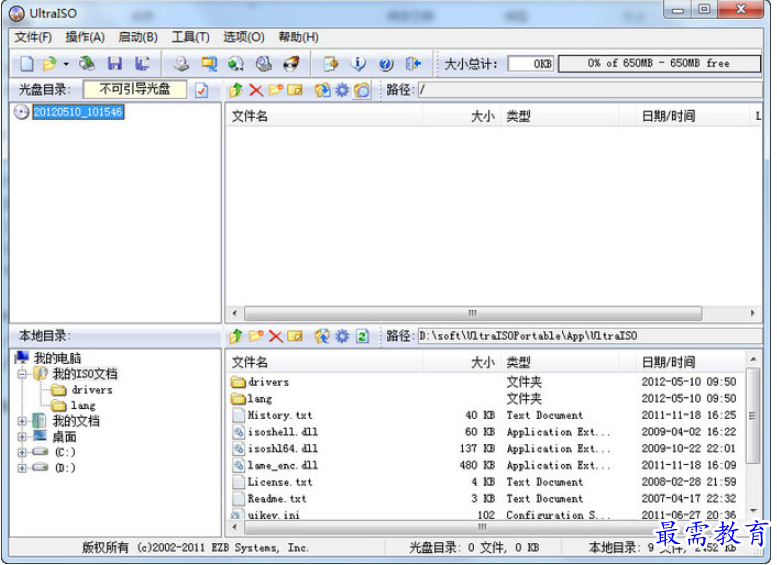Click the add to image icon in local toolbar
Image resolution: width=777 pixels, height=565 pixels.
pos(323,337)
